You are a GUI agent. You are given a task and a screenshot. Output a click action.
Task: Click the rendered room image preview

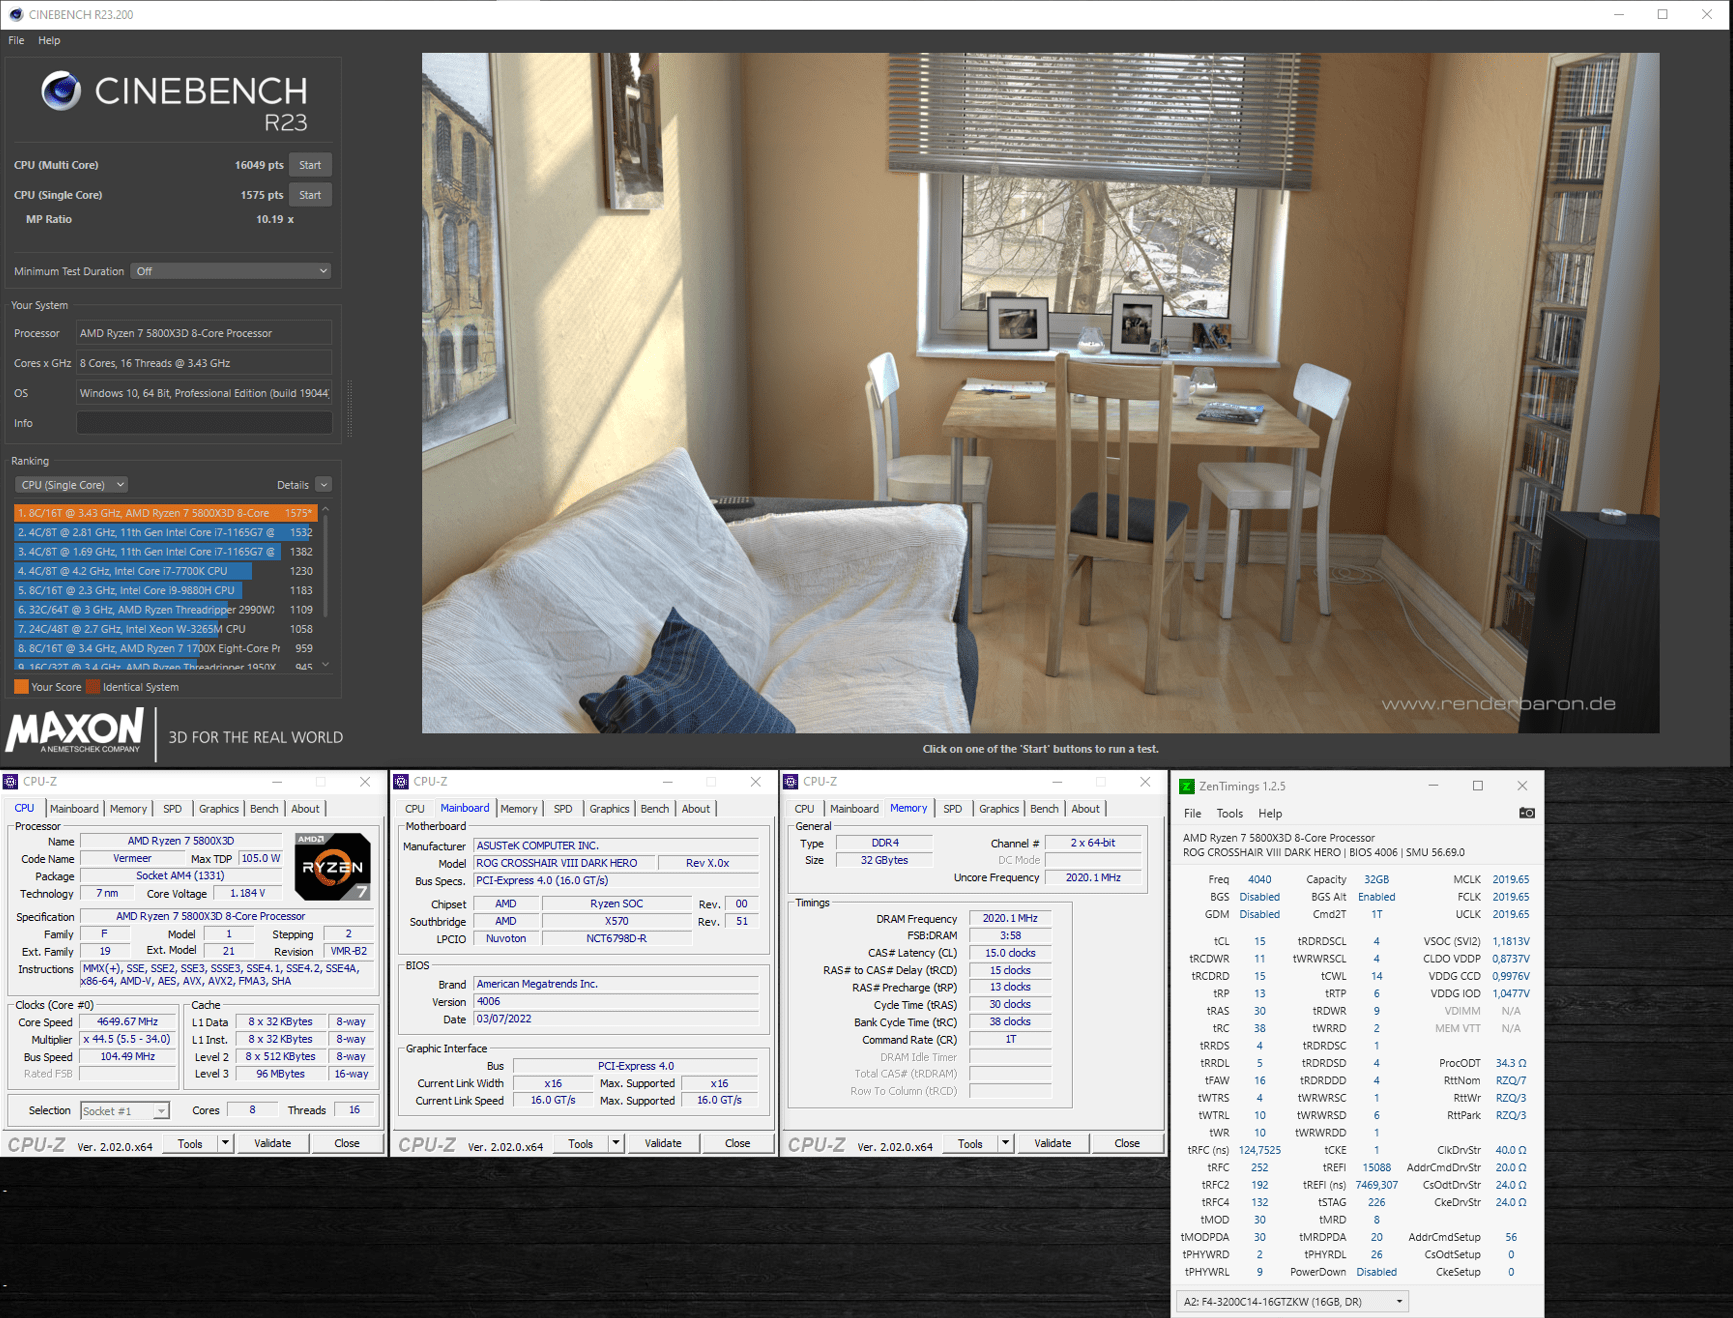1040,393
